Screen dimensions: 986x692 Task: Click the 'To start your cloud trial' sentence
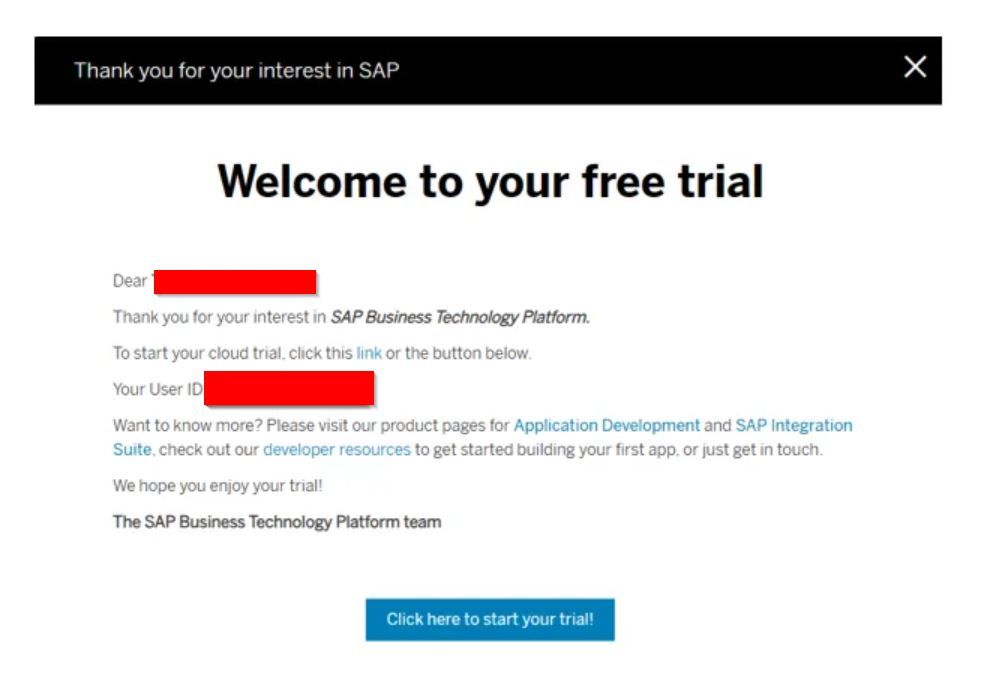pyautogui.click(x=322, y=353)
